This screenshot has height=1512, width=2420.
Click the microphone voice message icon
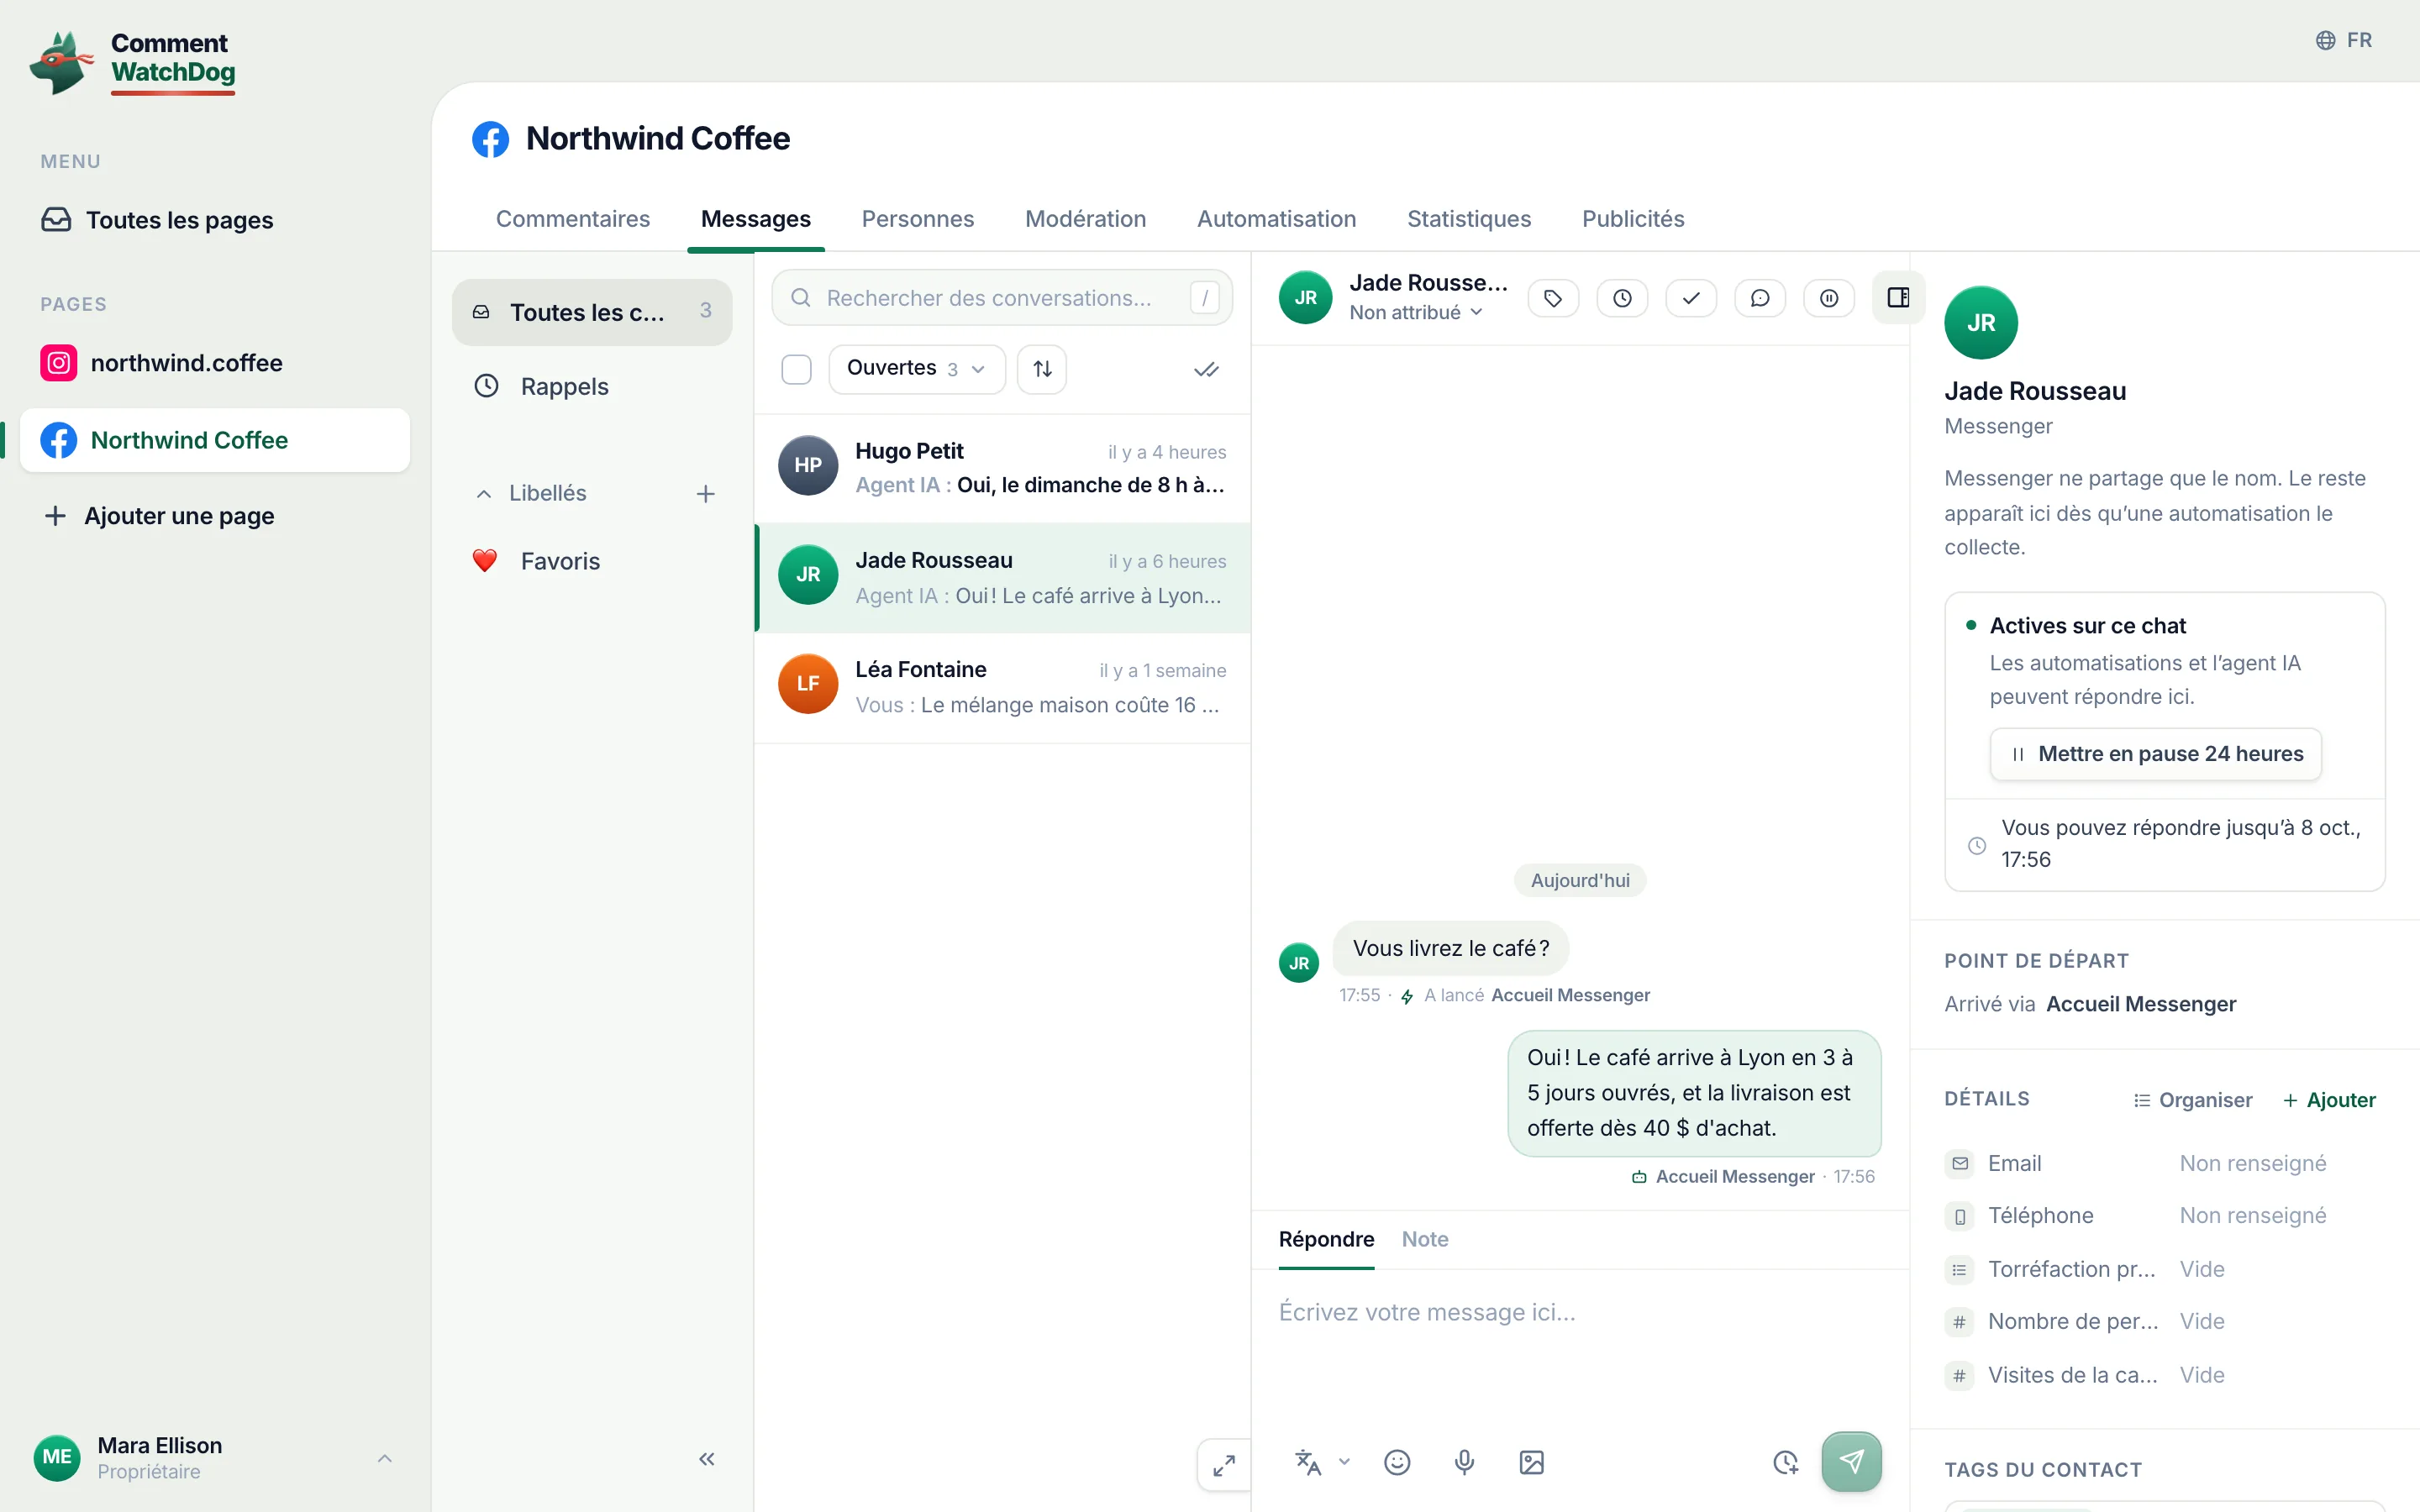pos(1464,1462)
